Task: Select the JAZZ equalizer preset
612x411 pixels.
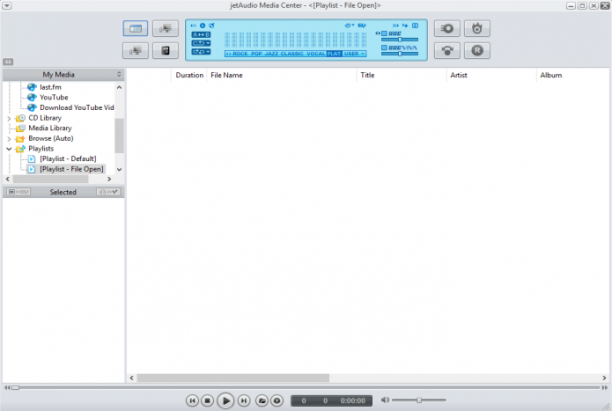Action: (272, 53)
